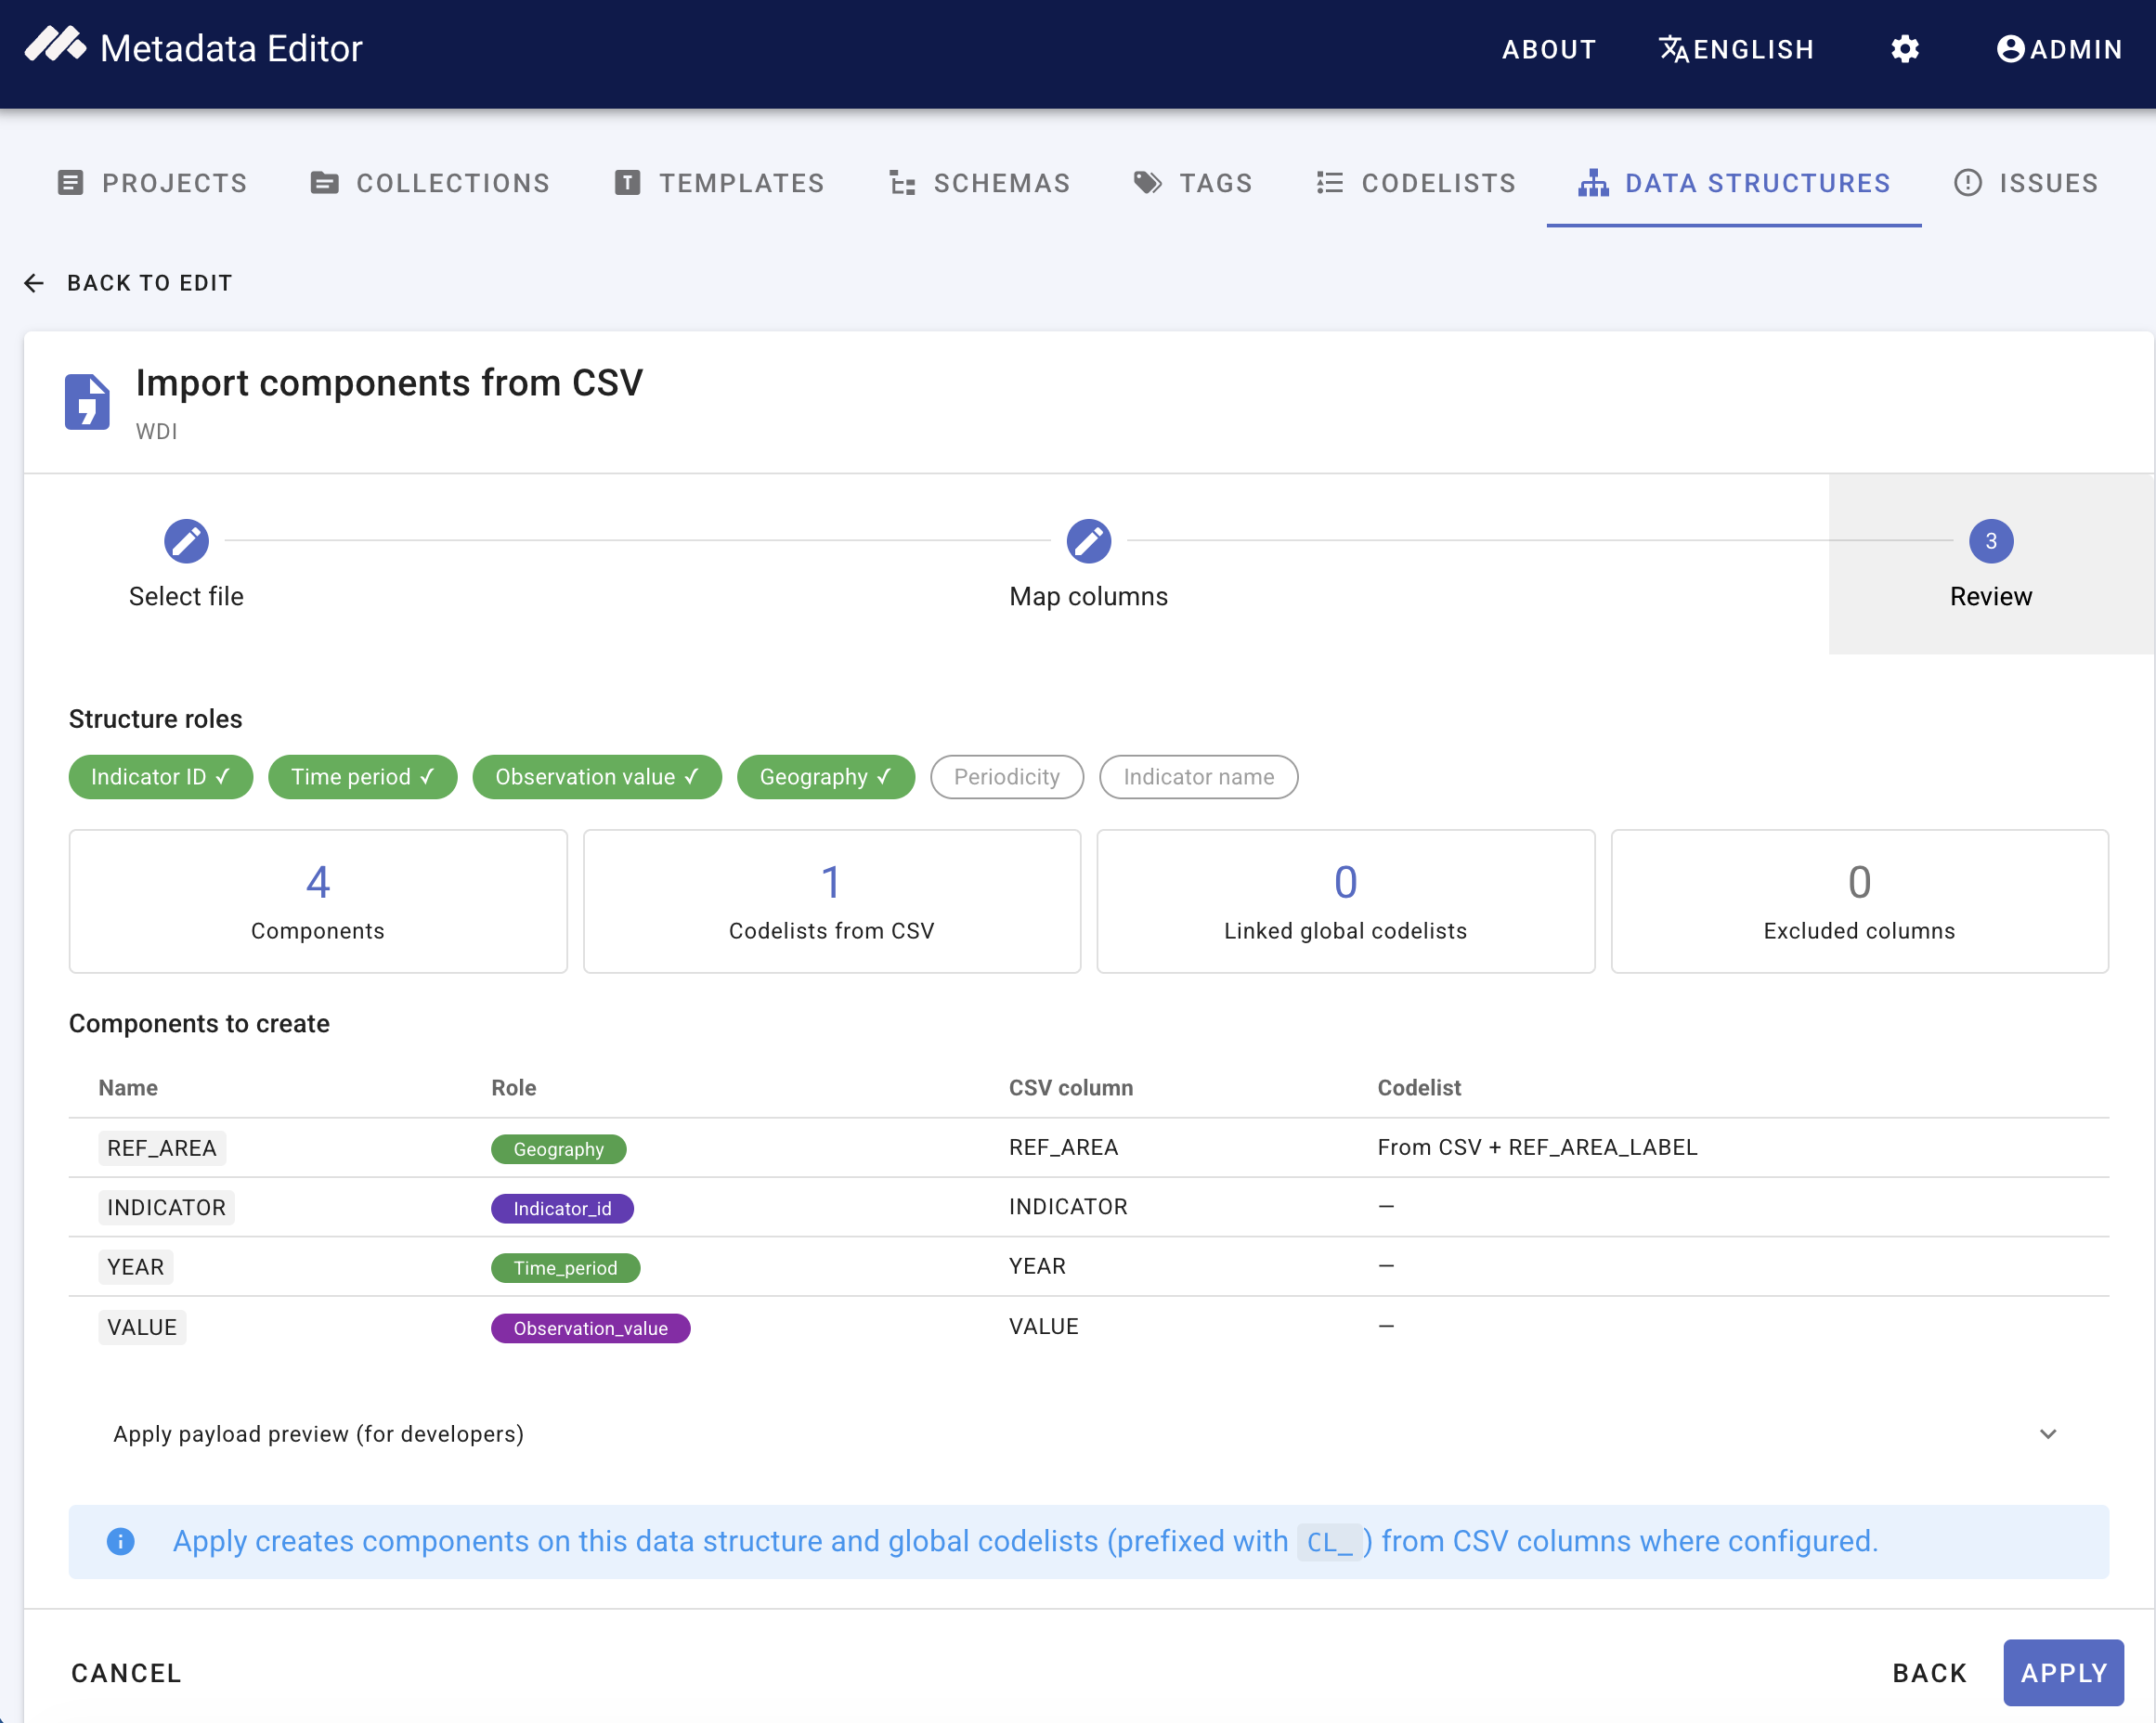Click the Excluded columns card
This screenshot has height=1723, width=2156.
pos(1859,901)
